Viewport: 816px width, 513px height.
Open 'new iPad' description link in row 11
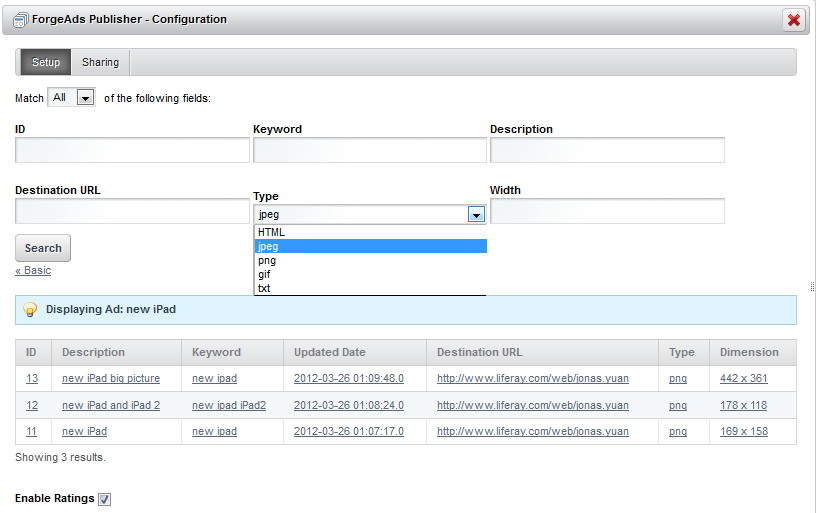(84, 431)
